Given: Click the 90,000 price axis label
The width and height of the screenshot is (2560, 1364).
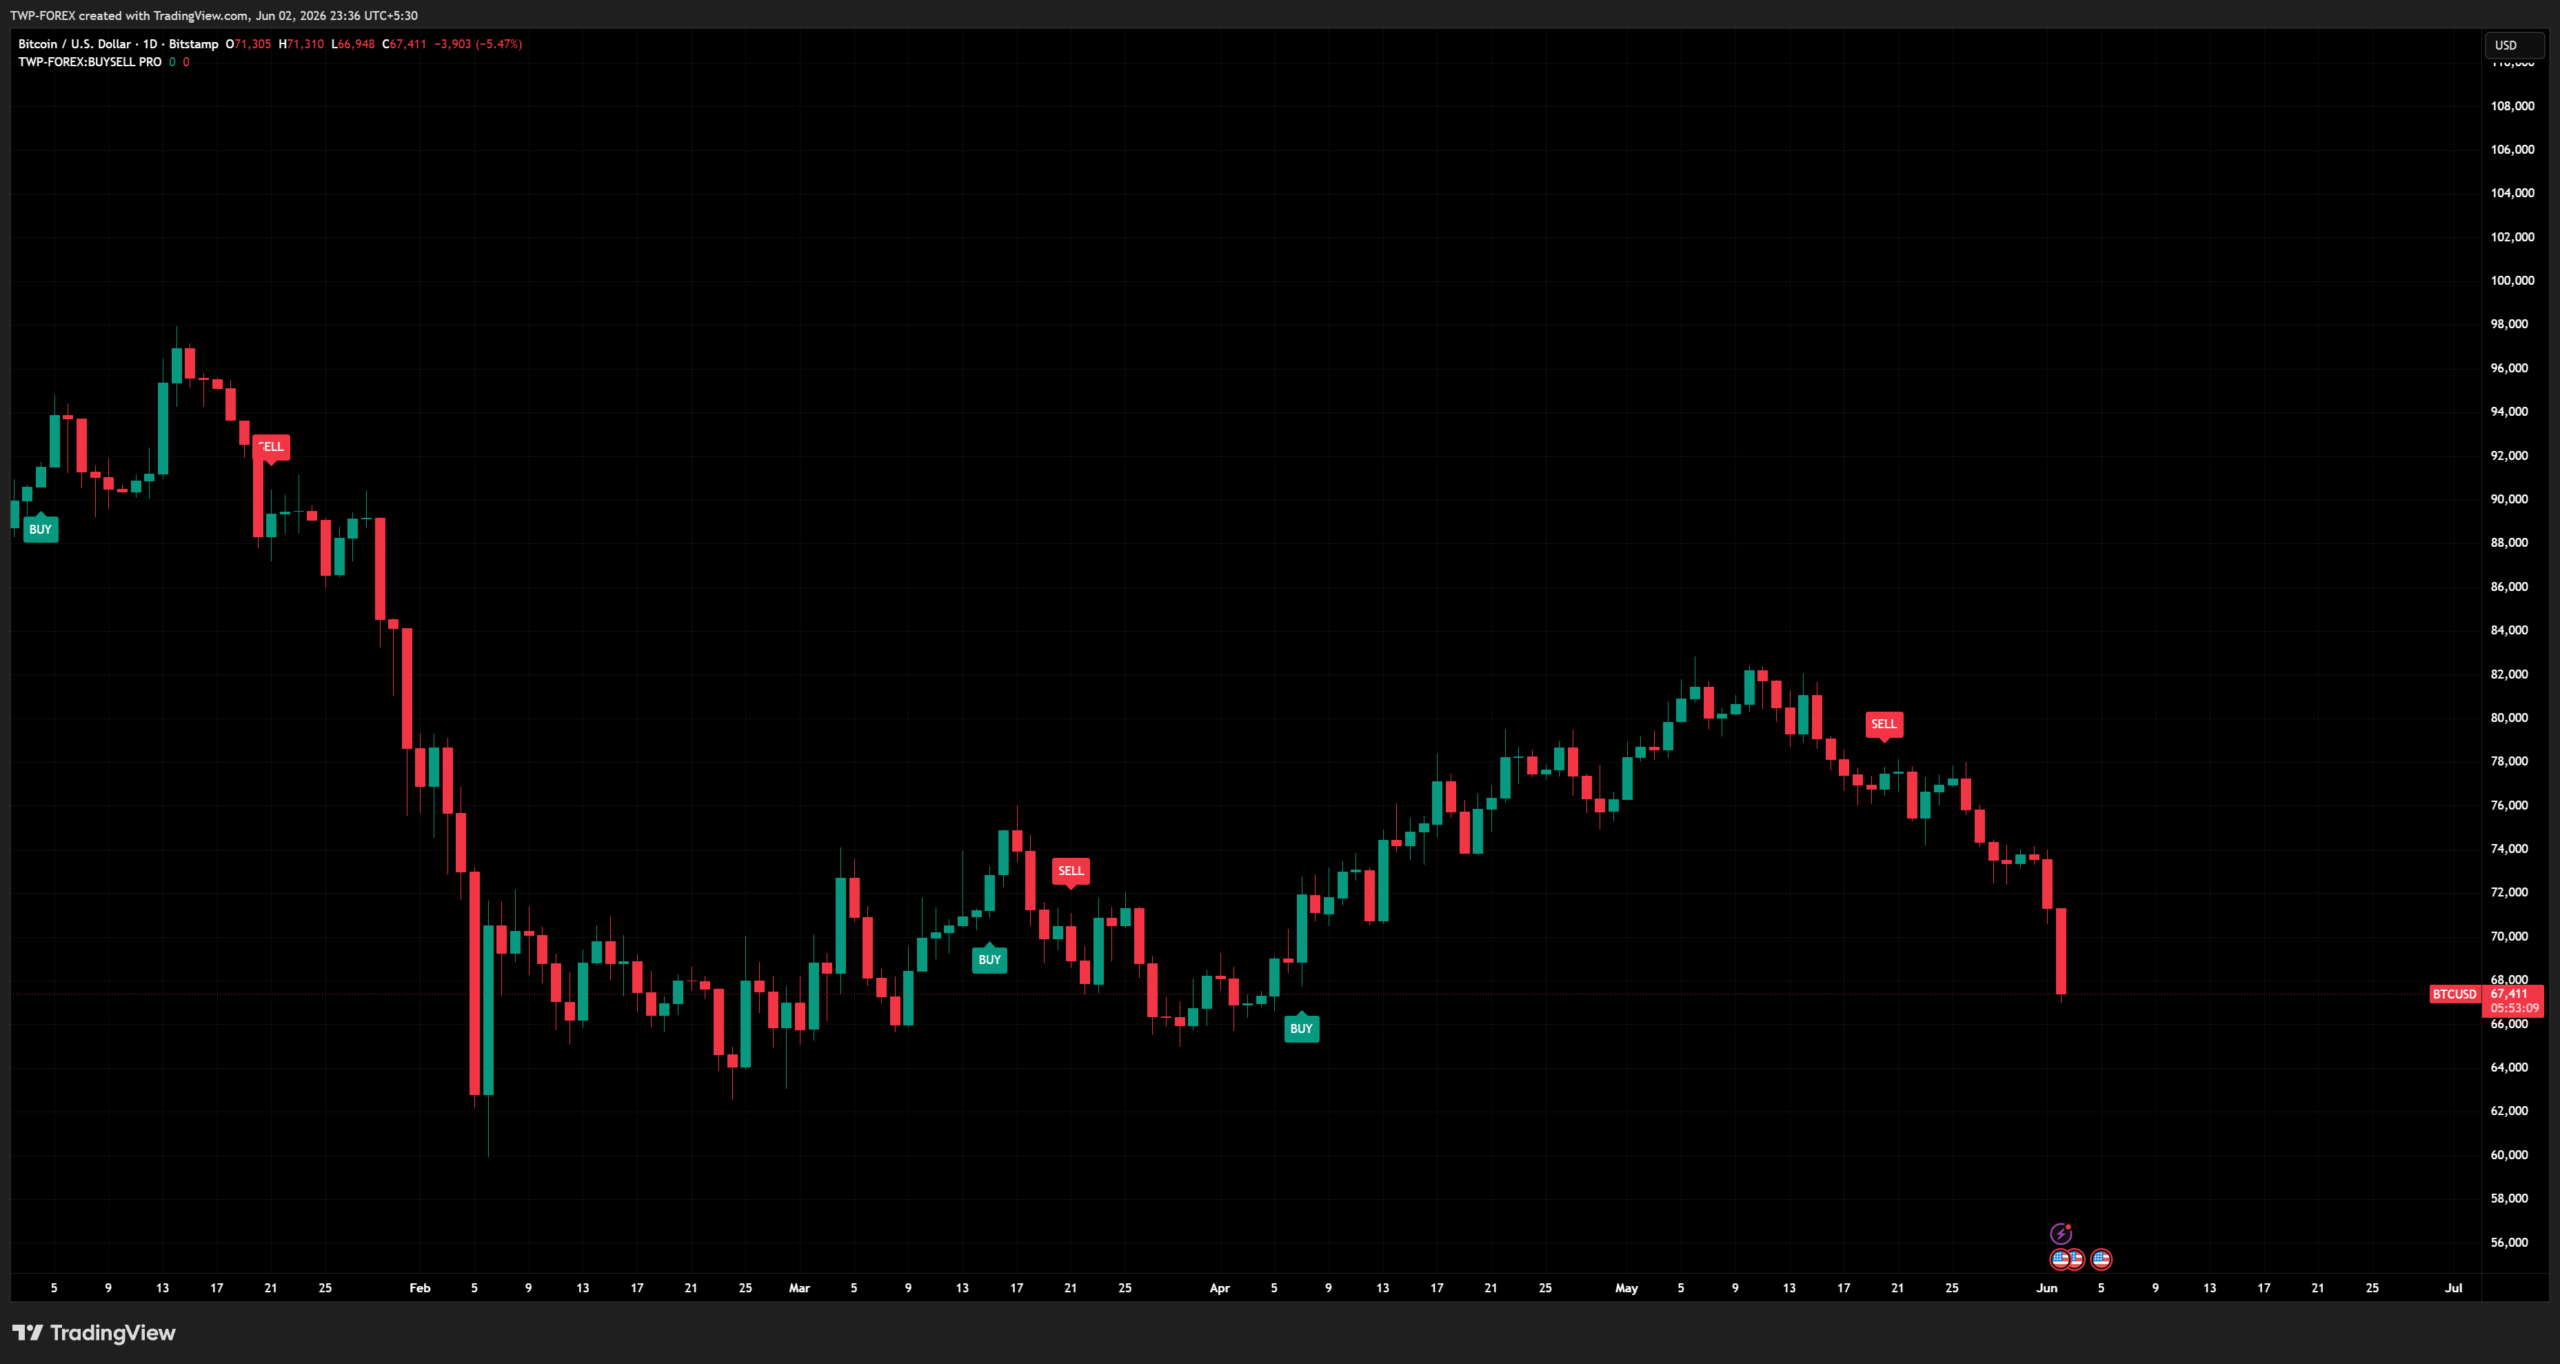Looking at the screenshot, I should [2509, 499].
